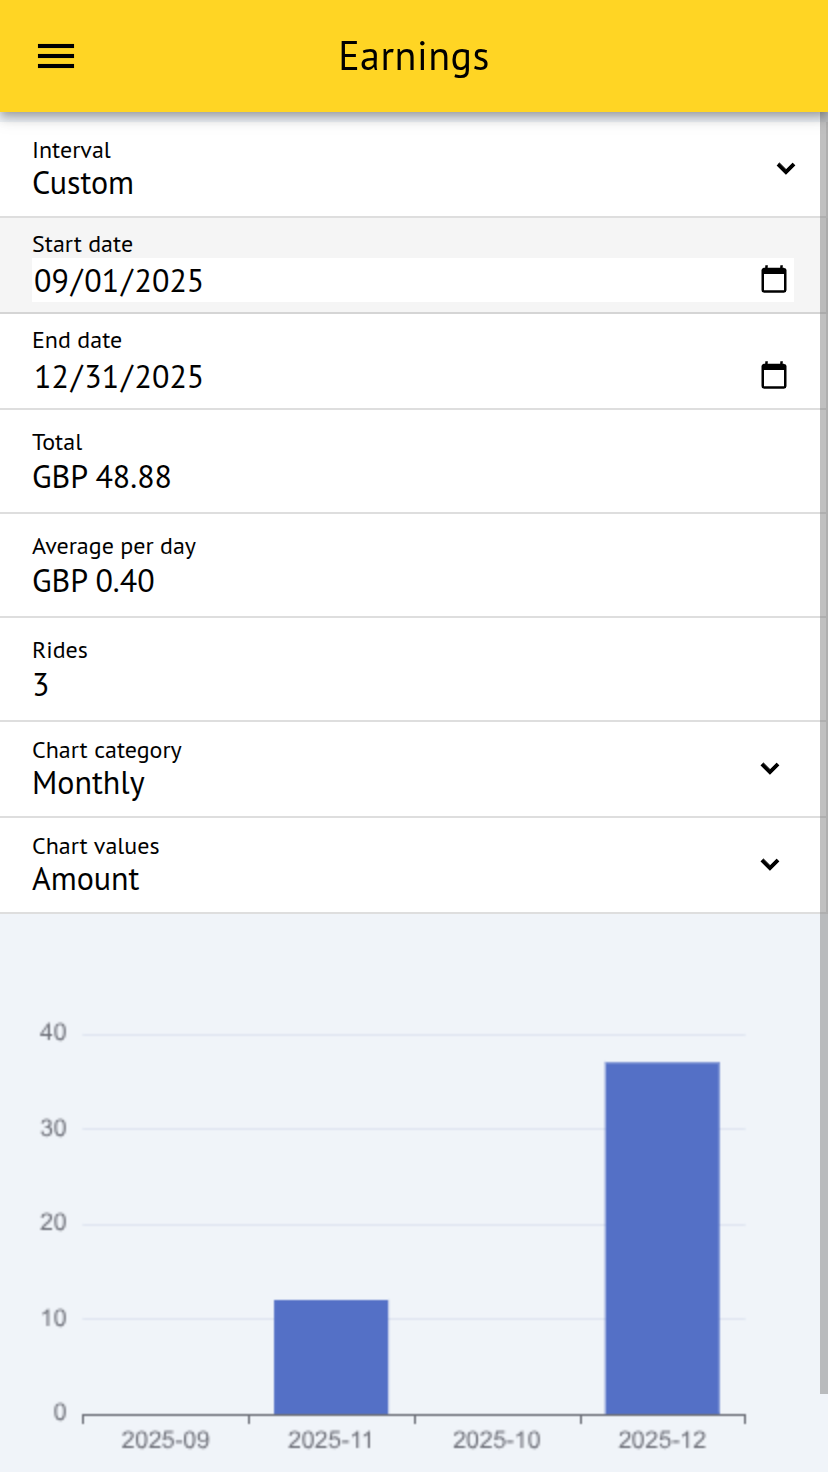The width and height of the screenshot is (828, 1472).
Task: Expand the Interval dropdown arrow
Action: click(786, 168)
